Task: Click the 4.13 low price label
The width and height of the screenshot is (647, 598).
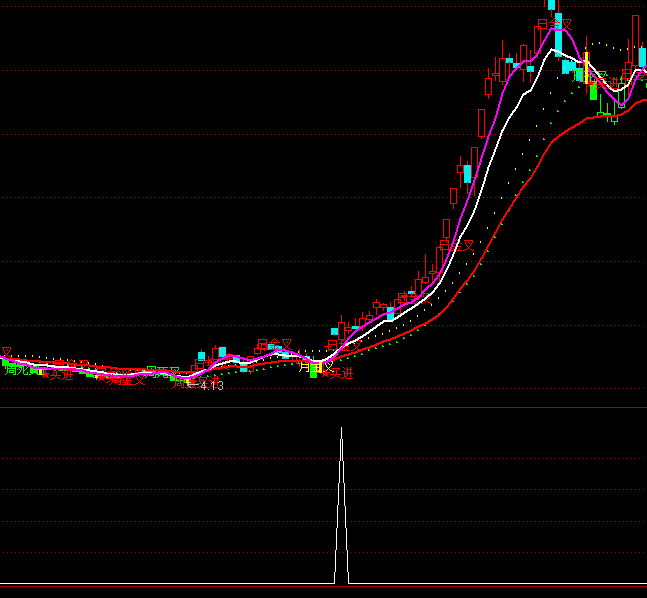Action: (212, 385)
